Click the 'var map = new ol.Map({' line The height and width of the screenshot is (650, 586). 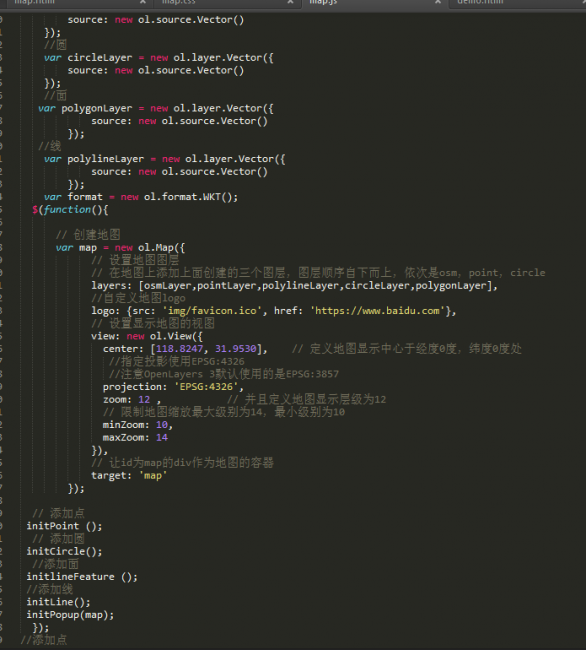click(120, 248)
